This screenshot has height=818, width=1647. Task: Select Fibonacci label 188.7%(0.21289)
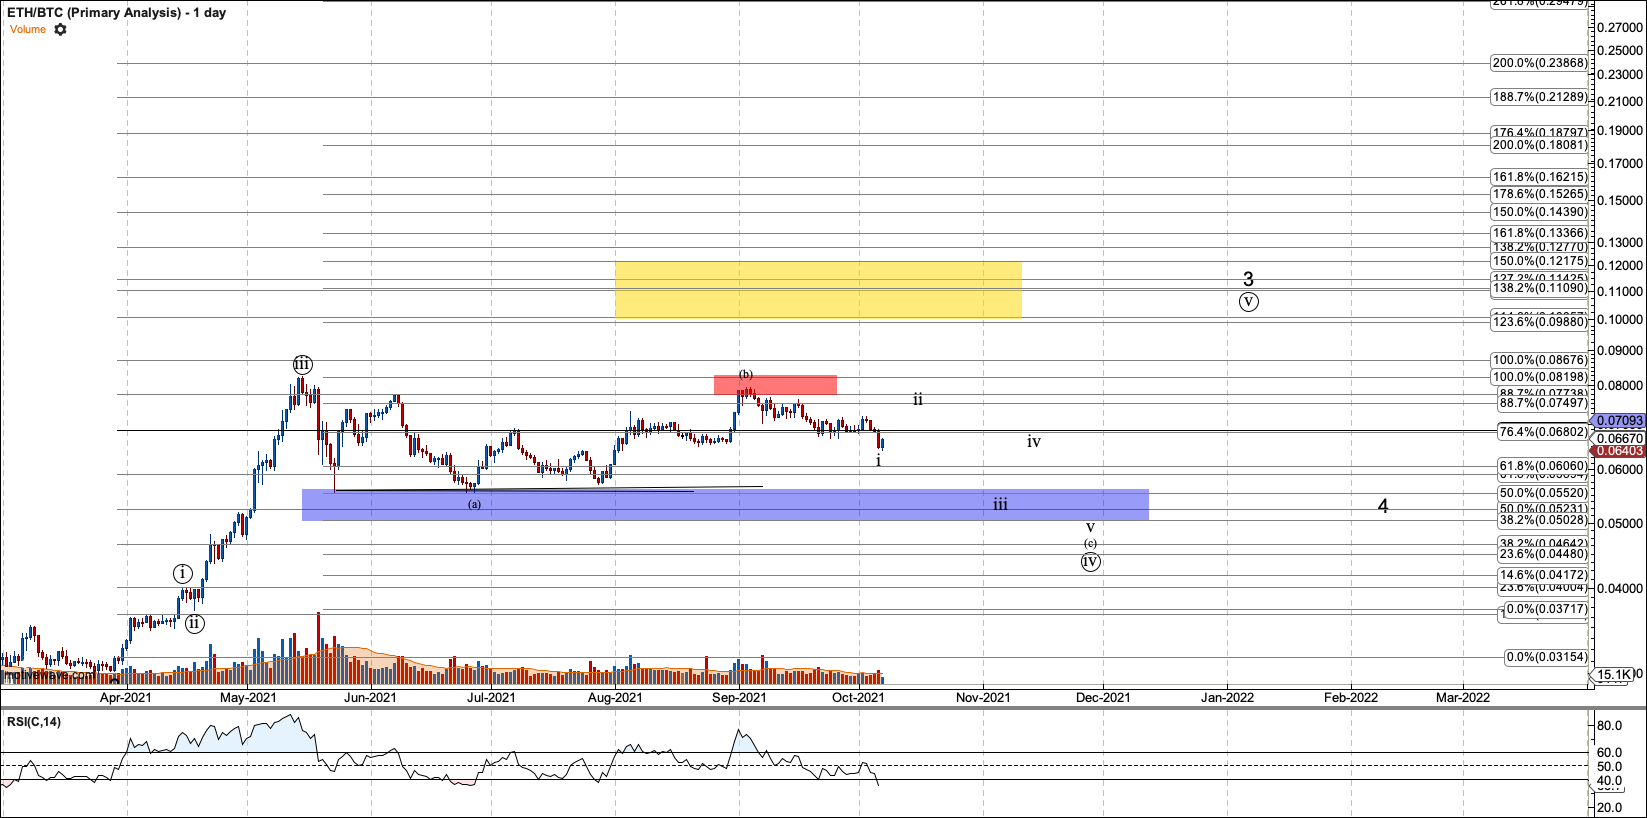pos(1539,97)
